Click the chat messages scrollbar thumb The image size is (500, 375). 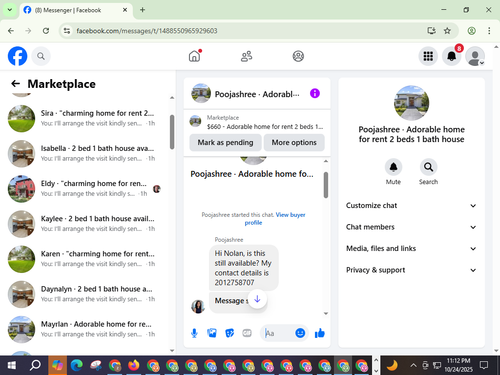coord(326,185)
